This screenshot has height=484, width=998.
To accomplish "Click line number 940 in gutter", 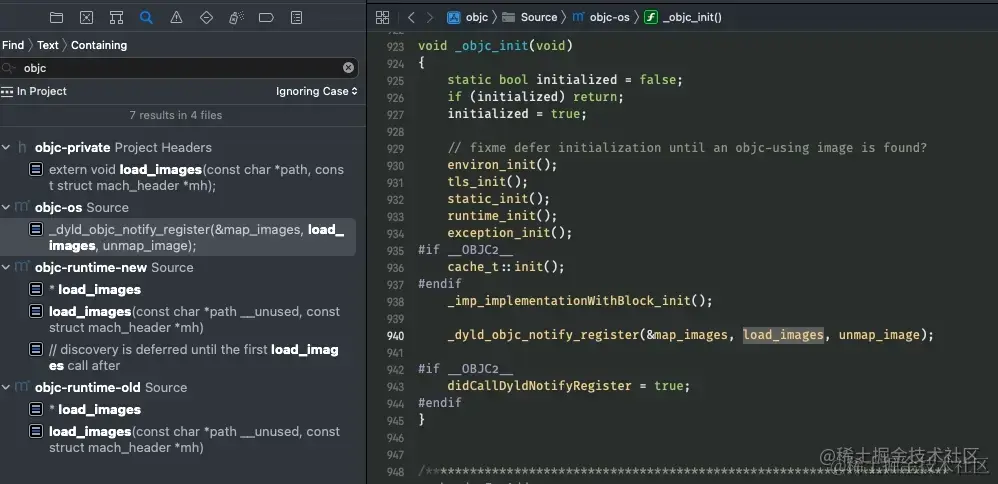I will 395,336.
